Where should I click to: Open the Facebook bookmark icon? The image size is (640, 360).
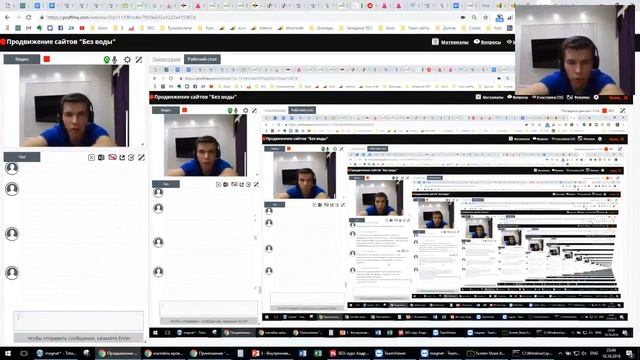coord(60,28)
